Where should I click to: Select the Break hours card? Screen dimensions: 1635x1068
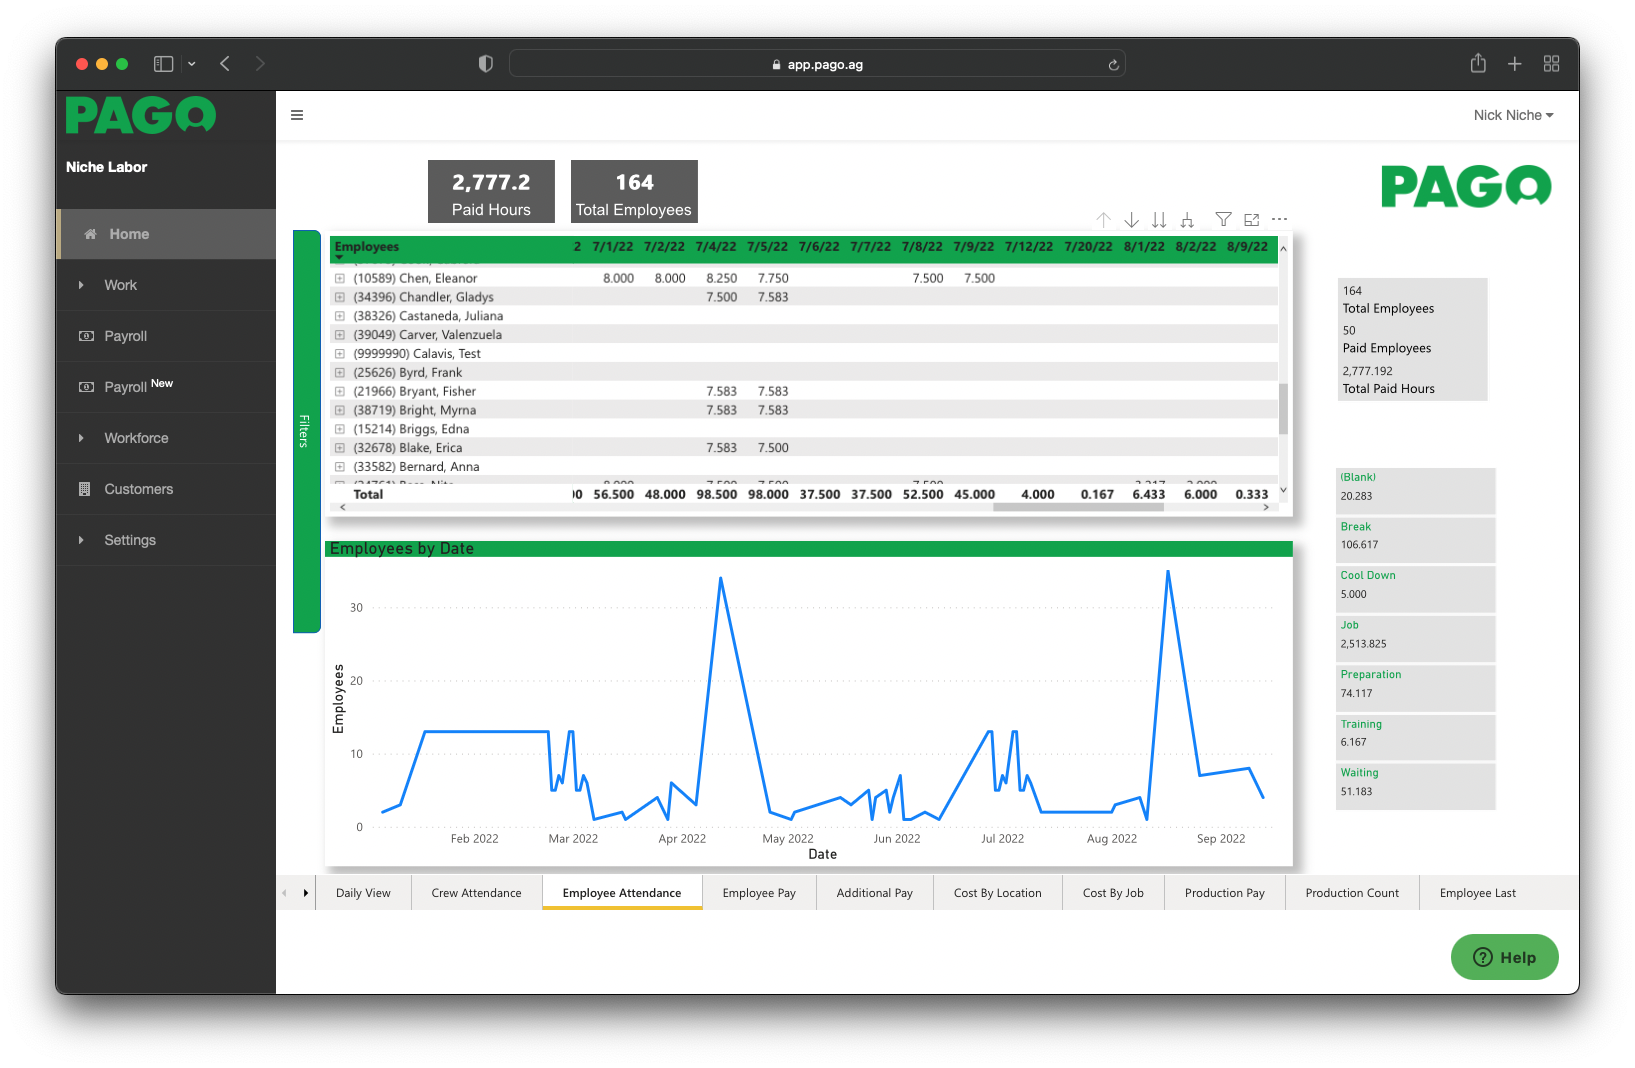[x=1414, y=536]
